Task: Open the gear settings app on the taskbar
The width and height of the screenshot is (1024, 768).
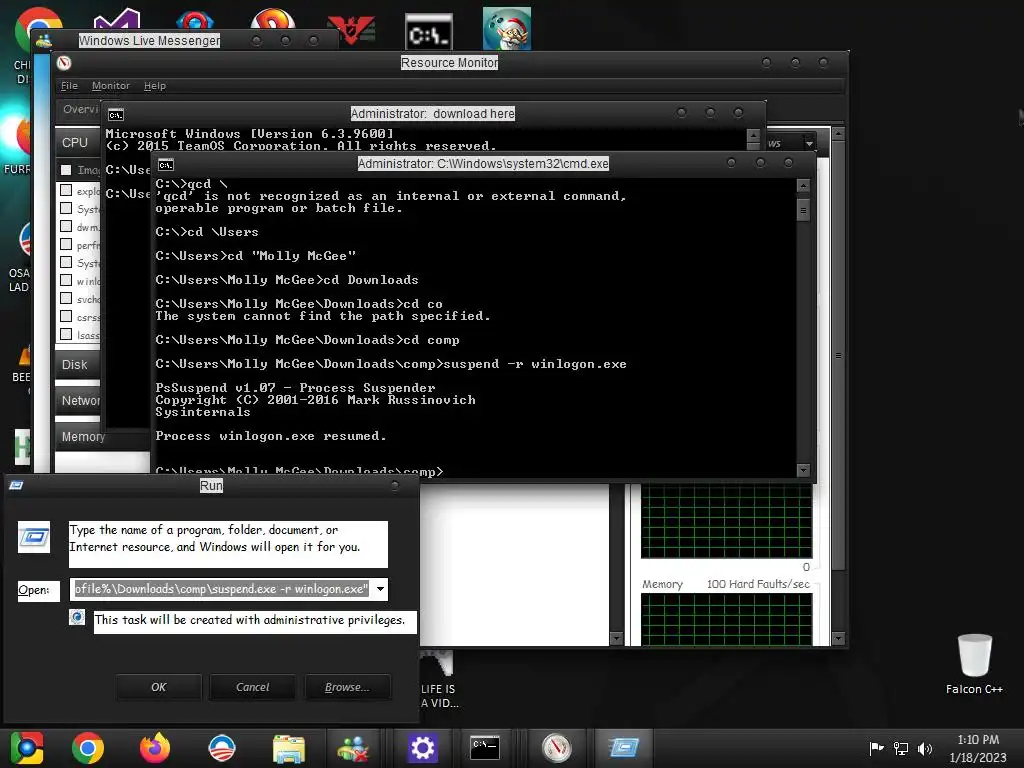Action: [422, 748]
